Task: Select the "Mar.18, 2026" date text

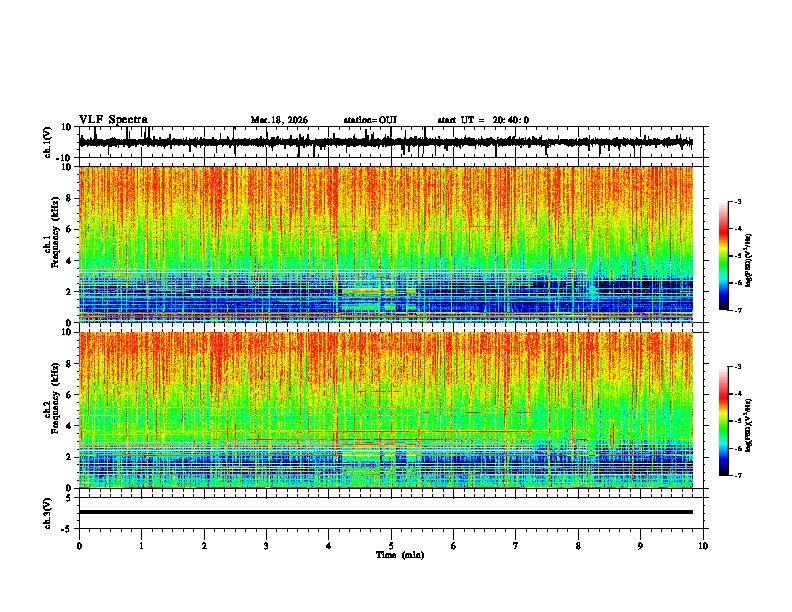Action: 279,120
